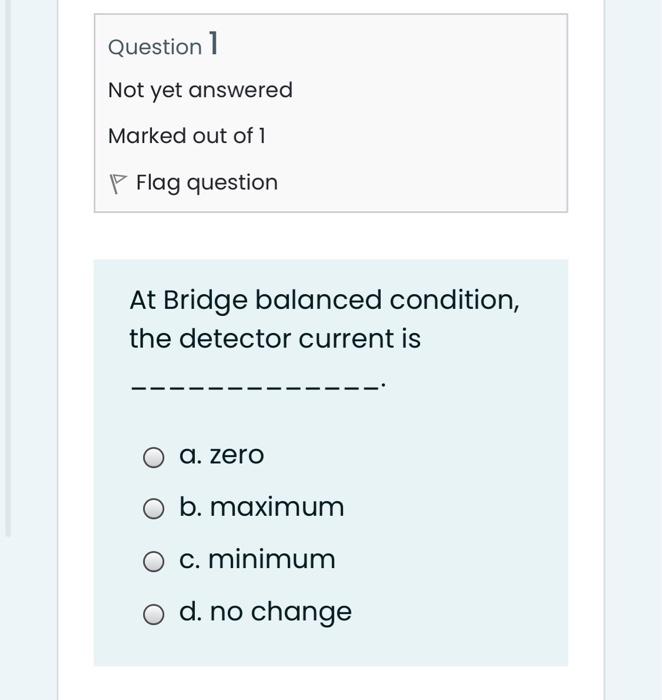Screen dimensions: 662x700
Task: Click the Flag question link text
Action: pos(206,183)
